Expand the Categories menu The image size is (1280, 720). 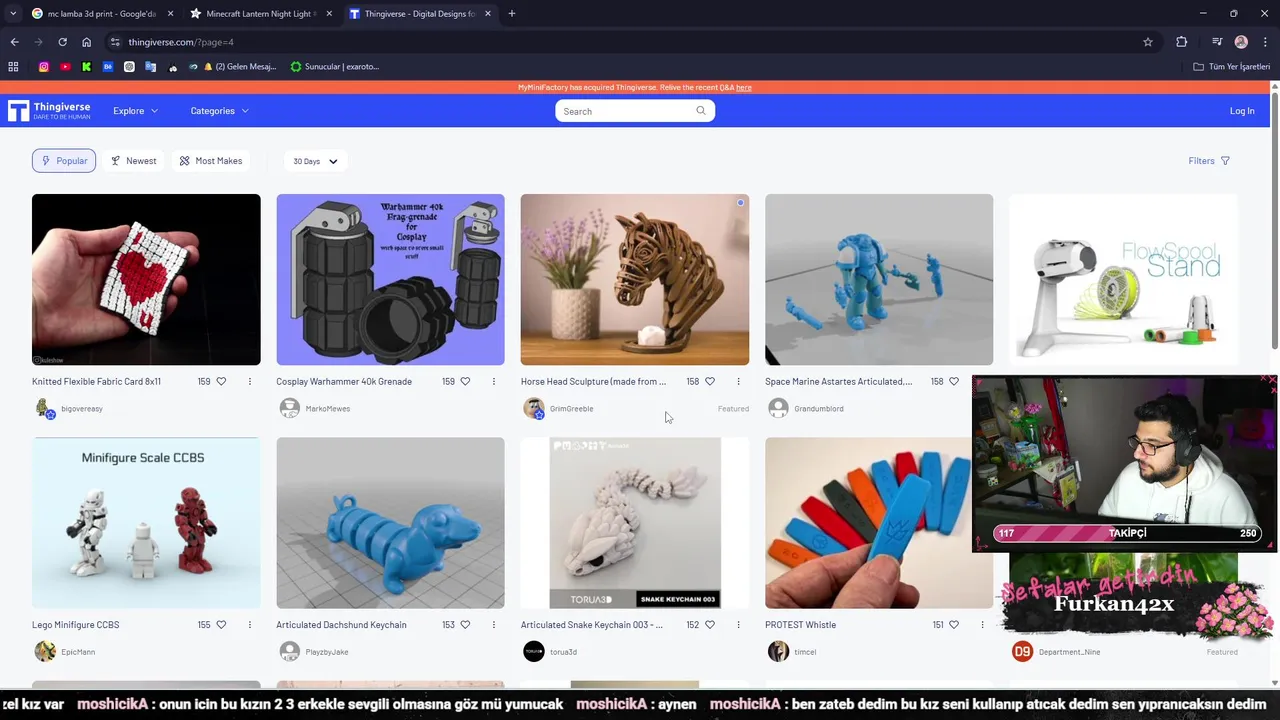coord(219,111)
